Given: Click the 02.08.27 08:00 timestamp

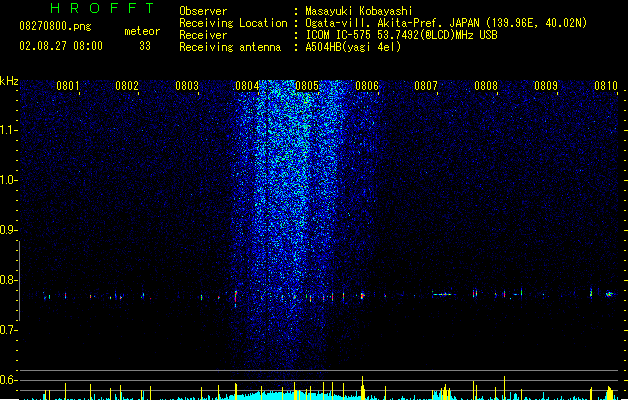Looking at the screenshot, I should 61,46.
